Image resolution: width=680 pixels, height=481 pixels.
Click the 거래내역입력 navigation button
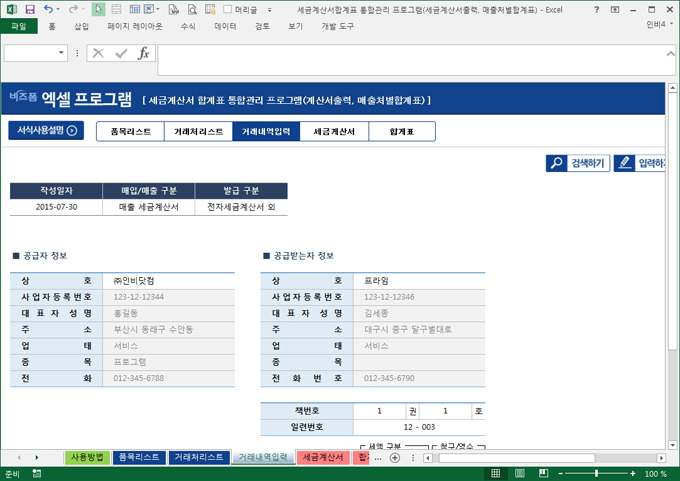point(266,131)
